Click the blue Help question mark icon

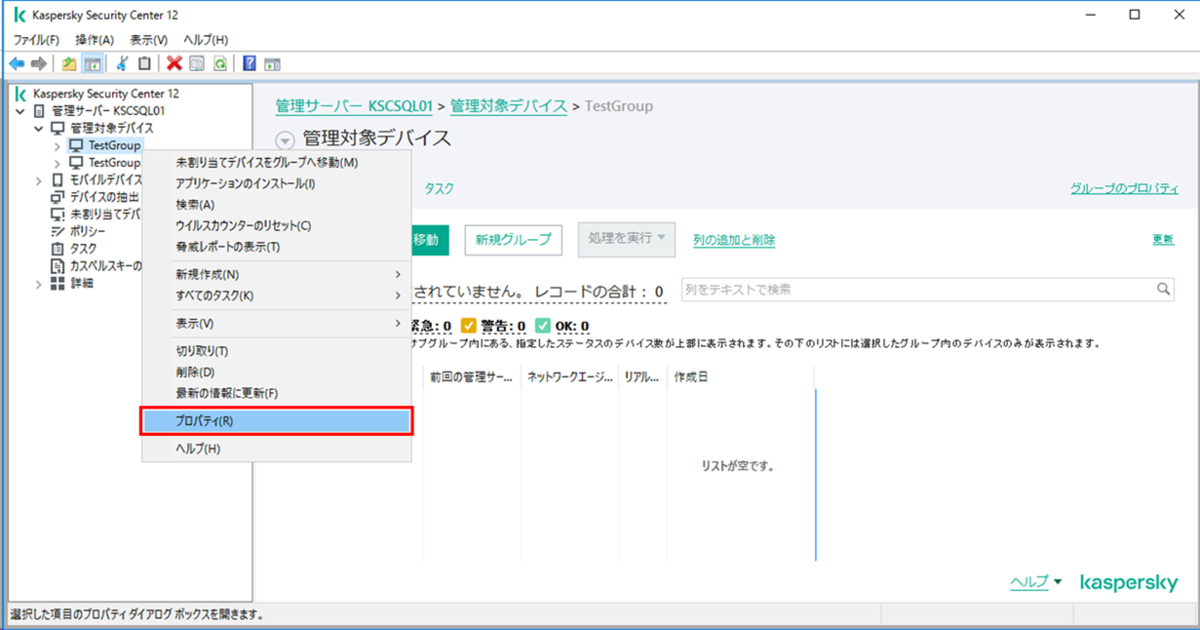click(249, 63)
